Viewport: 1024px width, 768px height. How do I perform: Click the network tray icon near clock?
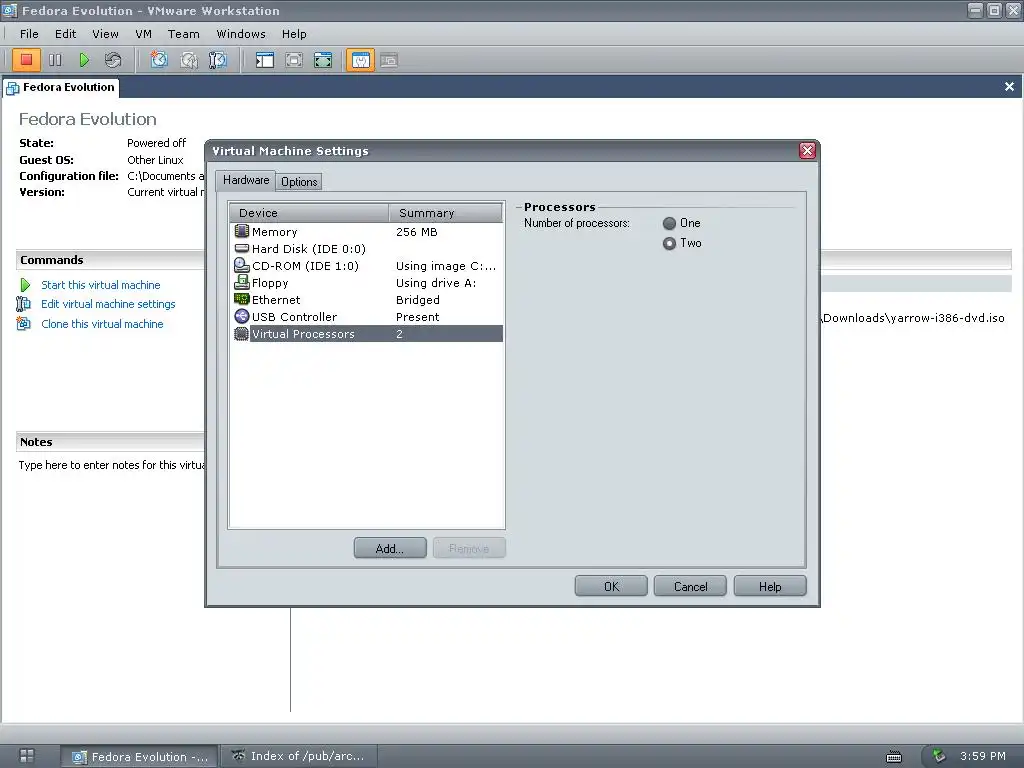point(939,756)
